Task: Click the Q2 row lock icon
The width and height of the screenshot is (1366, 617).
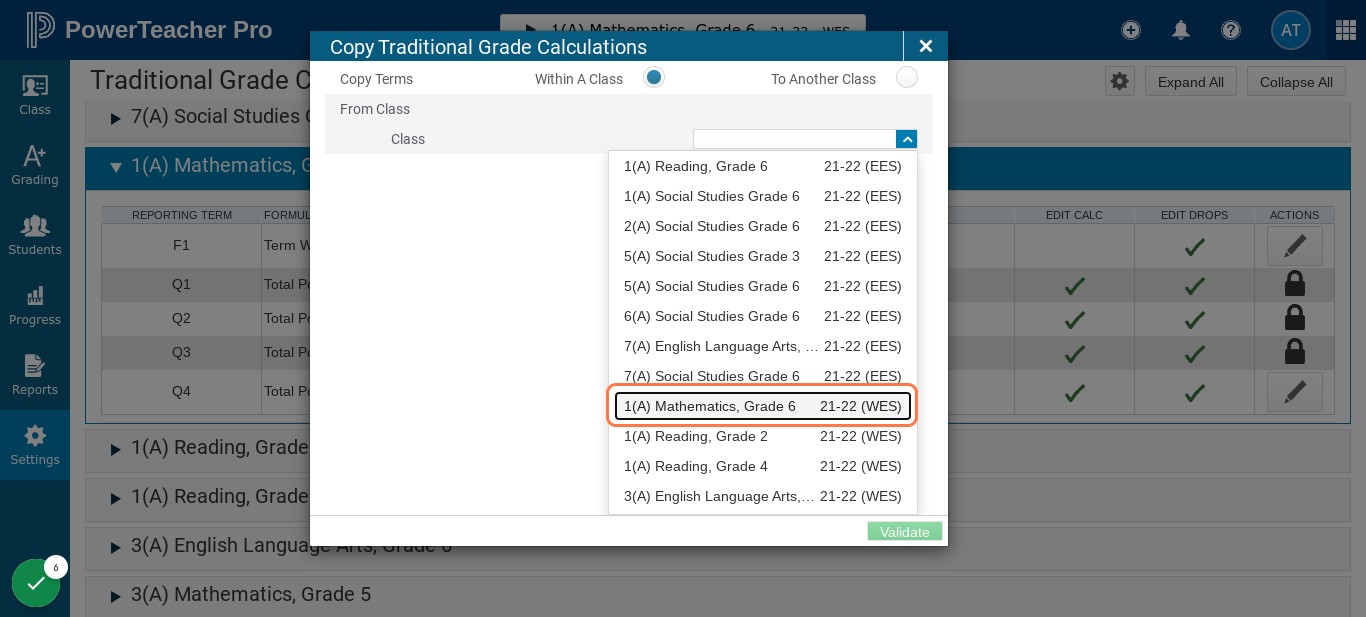Action: click(1295, 318)
